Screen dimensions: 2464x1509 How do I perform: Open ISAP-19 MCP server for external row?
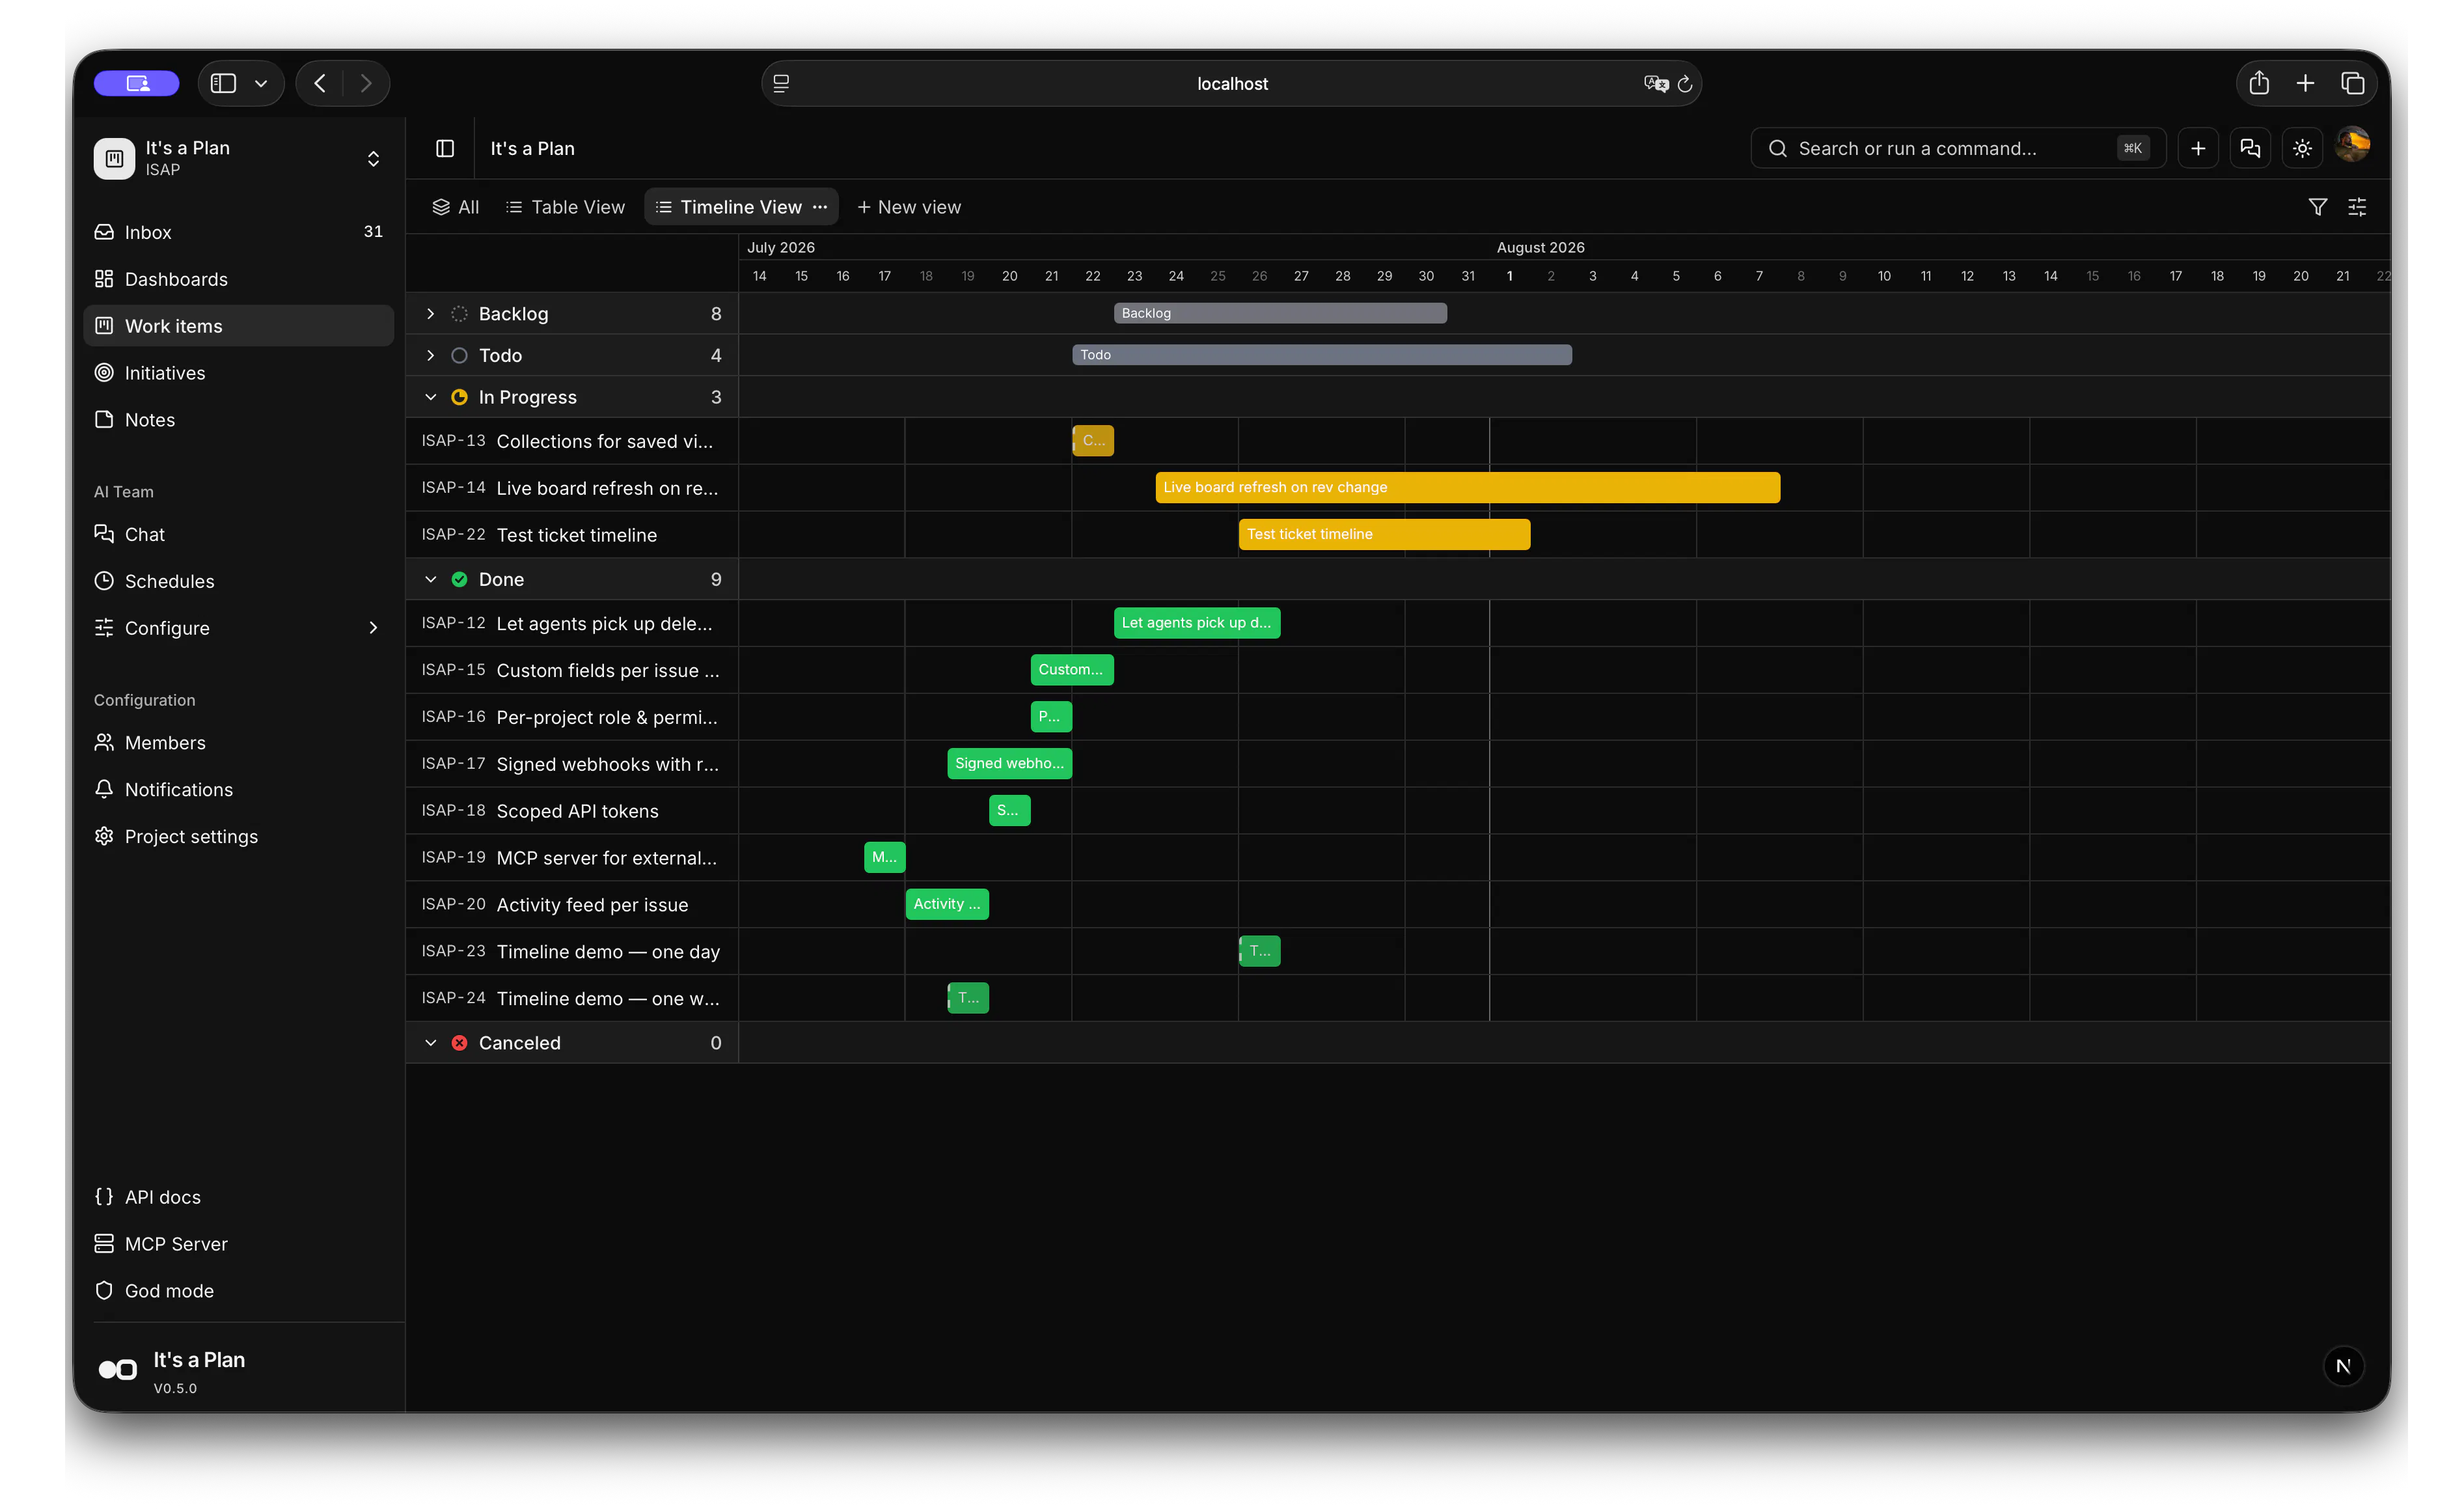pos(572,858)
